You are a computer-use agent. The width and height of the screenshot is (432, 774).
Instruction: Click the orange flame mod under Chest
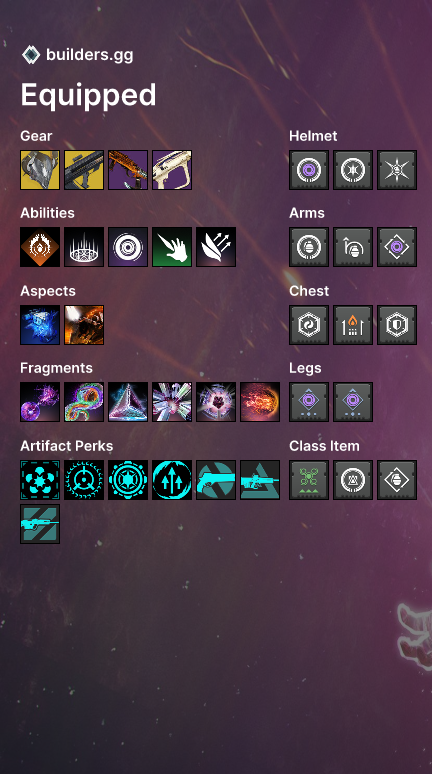tap(353, 325)
